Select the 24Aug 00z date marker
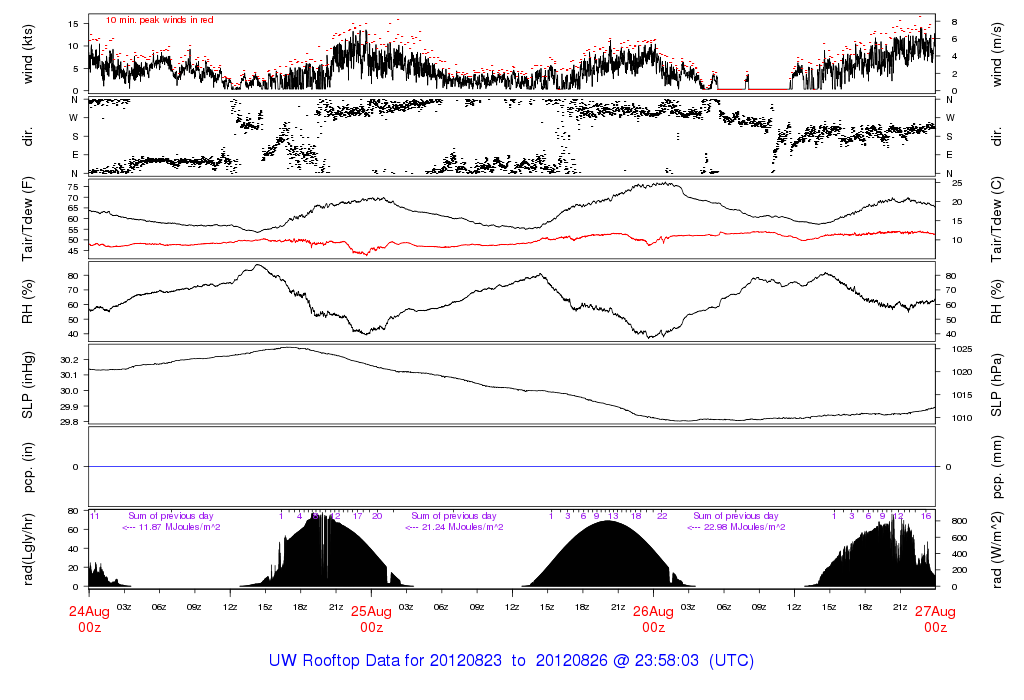The width and height of the screenshot is (1024, 700). 89,619
